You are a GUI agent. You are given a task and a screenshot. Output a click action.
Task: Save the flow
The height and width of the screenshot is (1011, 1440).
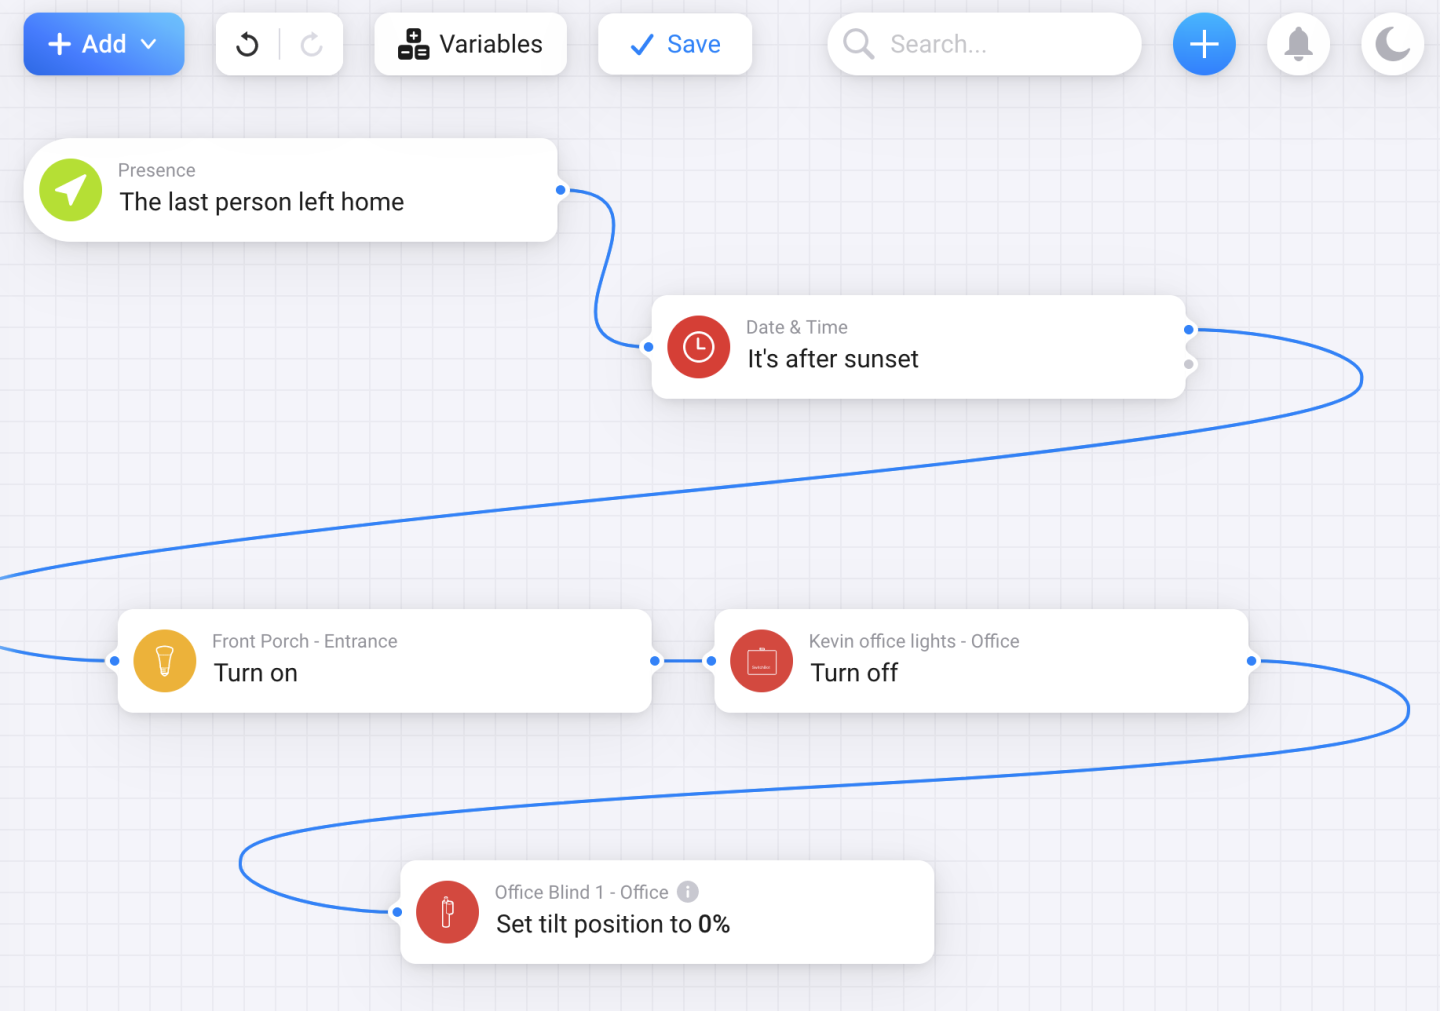coord(675,44)
